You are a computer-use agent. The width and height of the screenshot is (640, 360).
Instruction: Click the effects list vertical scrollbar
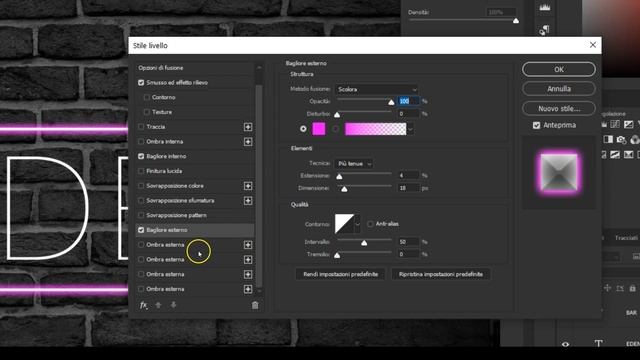tap(259, 186)
